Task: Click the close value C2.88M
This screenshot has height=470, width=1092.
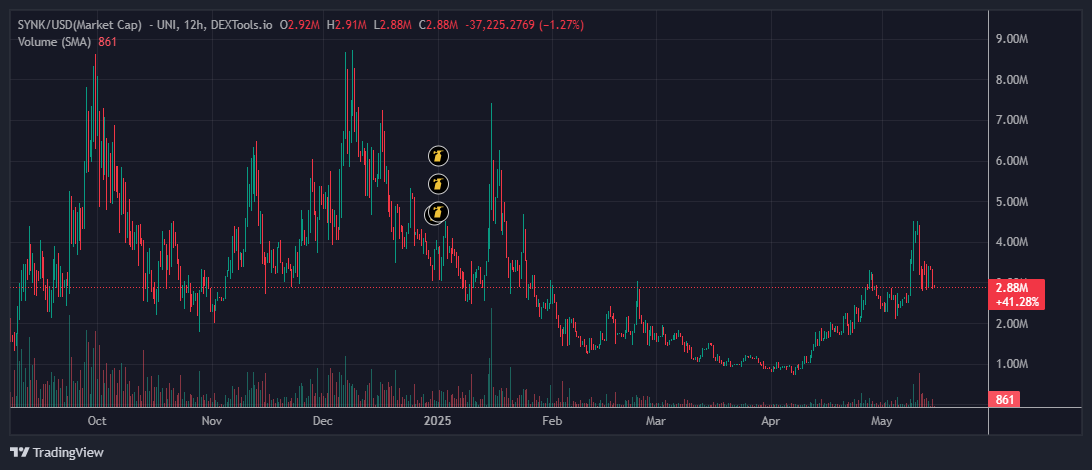Action: [437, 25]
